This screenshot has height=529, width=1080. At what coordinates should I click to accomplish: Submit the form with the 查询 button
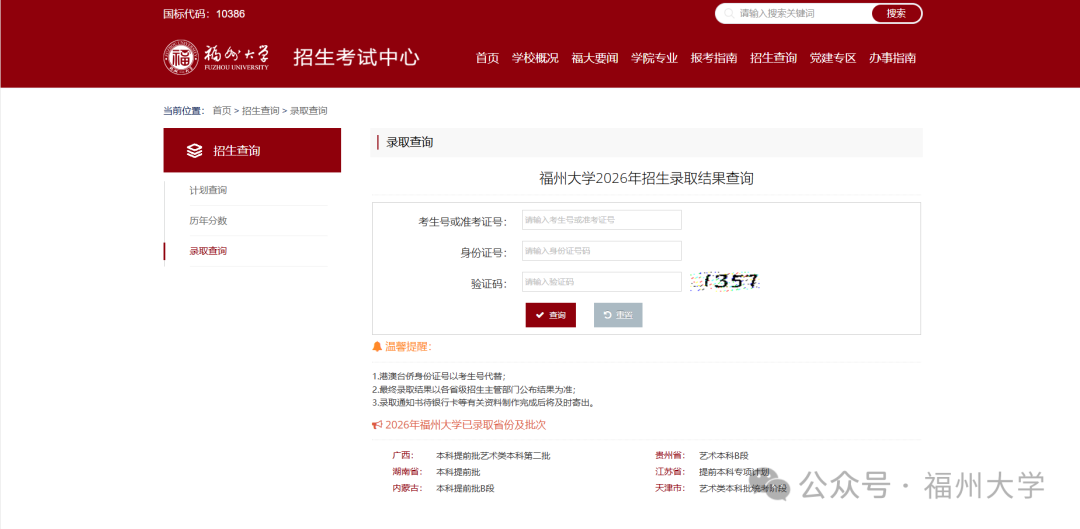coord(550,315)
